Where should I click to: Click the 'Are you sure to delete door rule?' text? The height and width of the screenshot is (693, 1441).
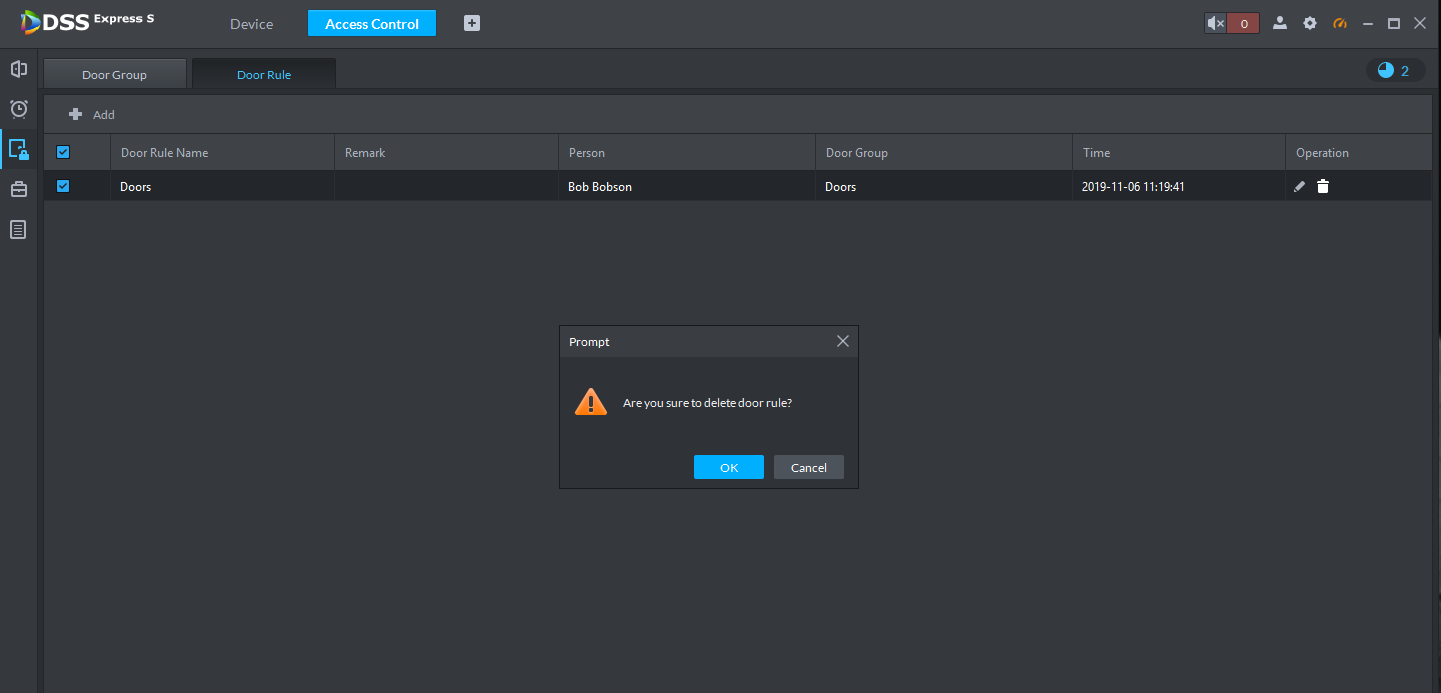point(708,403)
